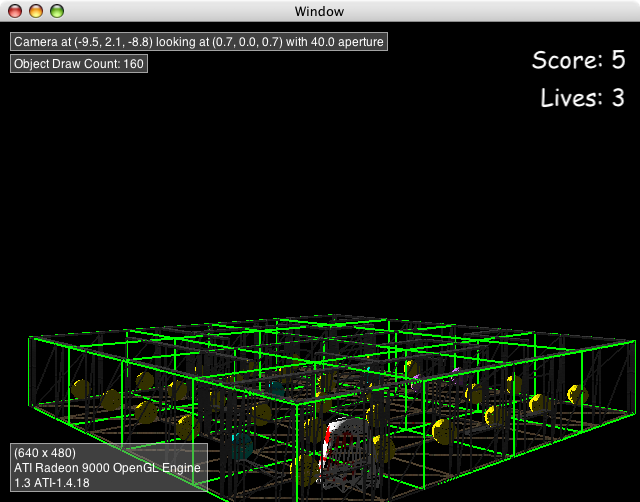Click the purple object in the back of maze
This screenshot has height=502, width=640.
click(456, 374)
